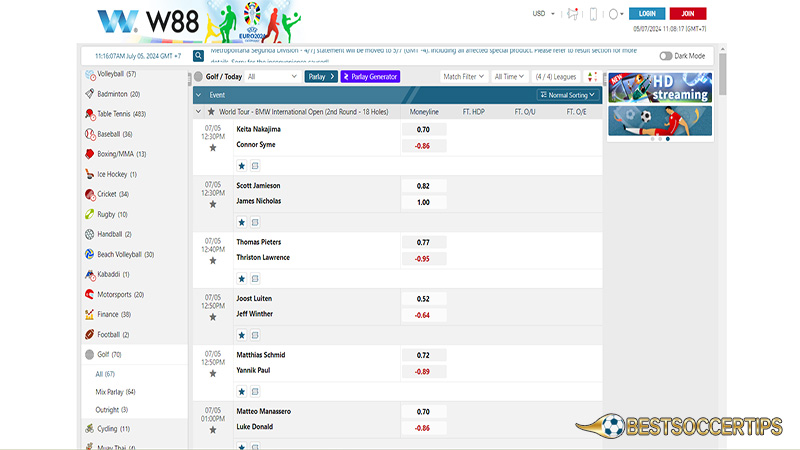Open stats icon for Jamieson vs Nicholas
The image size is (800, 450).
coord(255,222)
